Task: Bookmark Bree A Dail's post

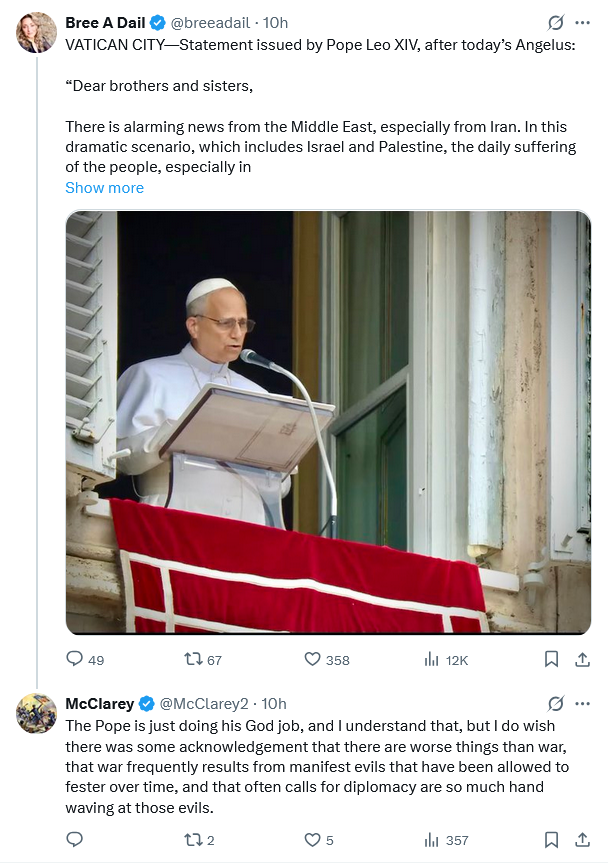Action: coord(551,659)
